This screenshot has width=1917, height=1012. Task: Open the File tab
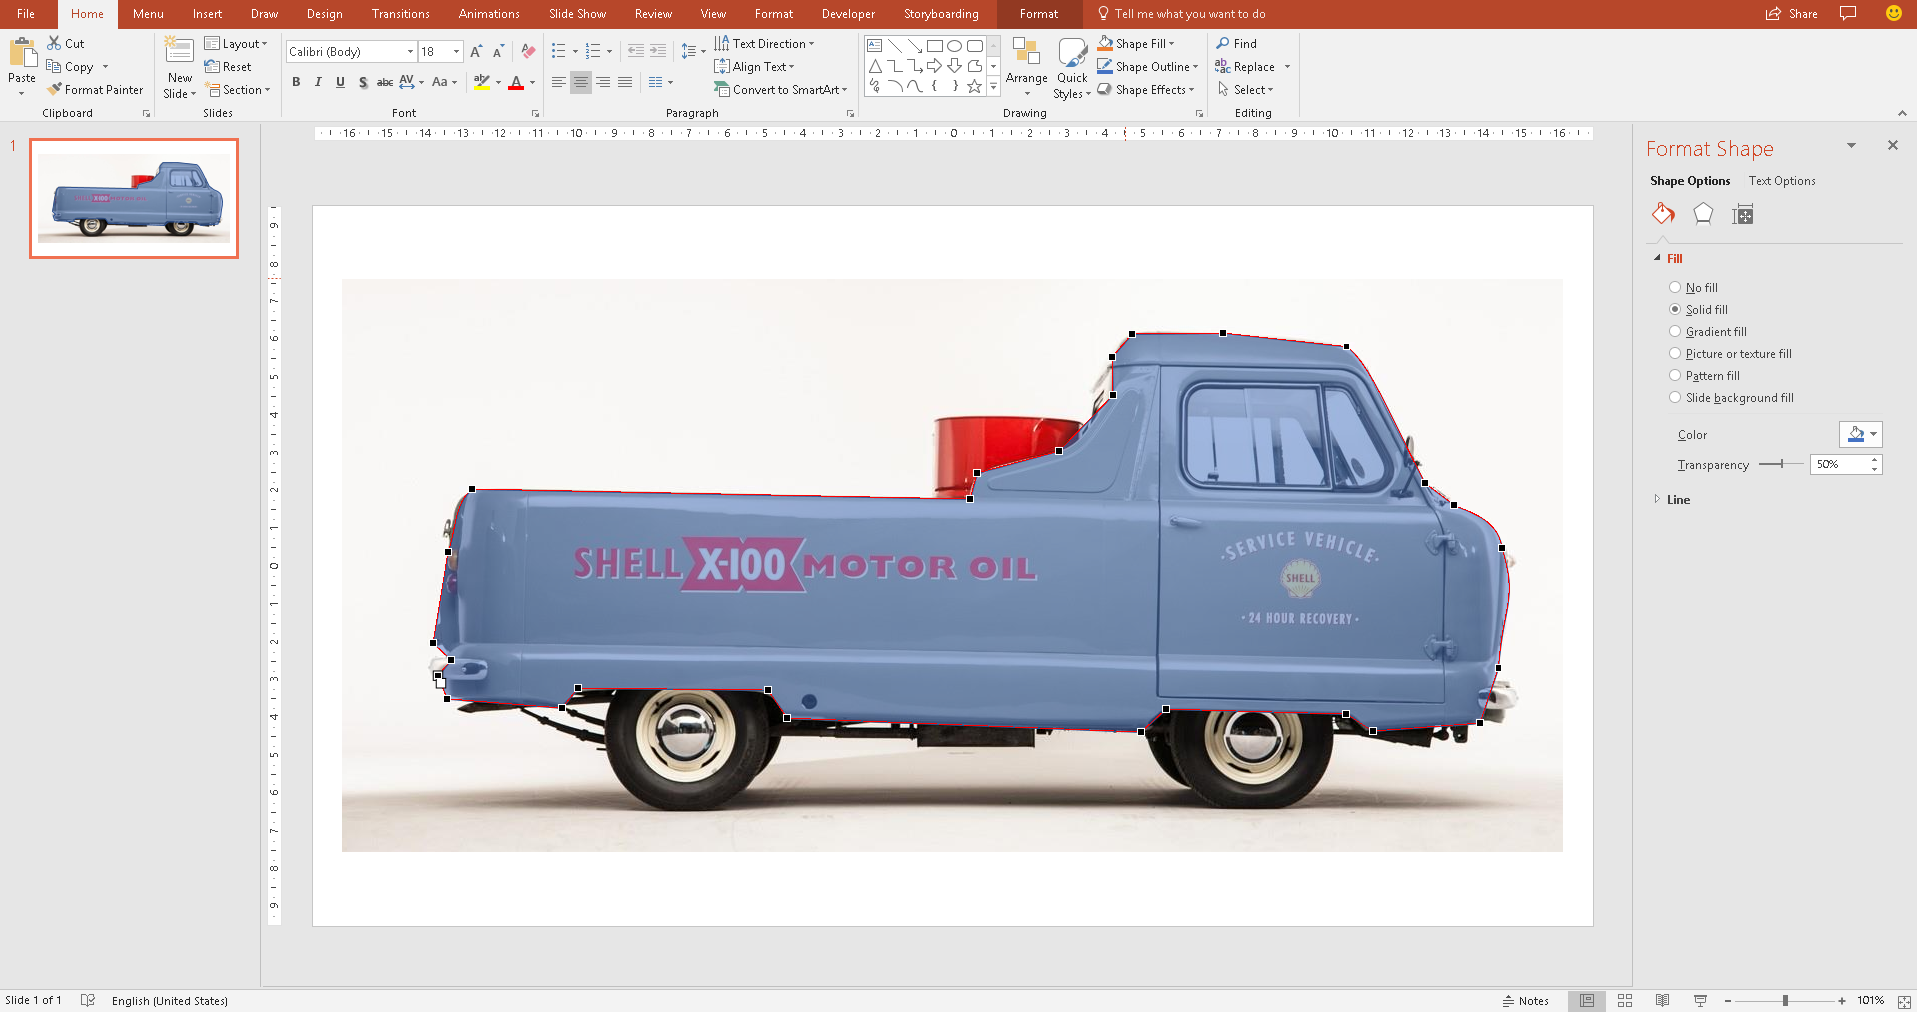click(26, 14)
